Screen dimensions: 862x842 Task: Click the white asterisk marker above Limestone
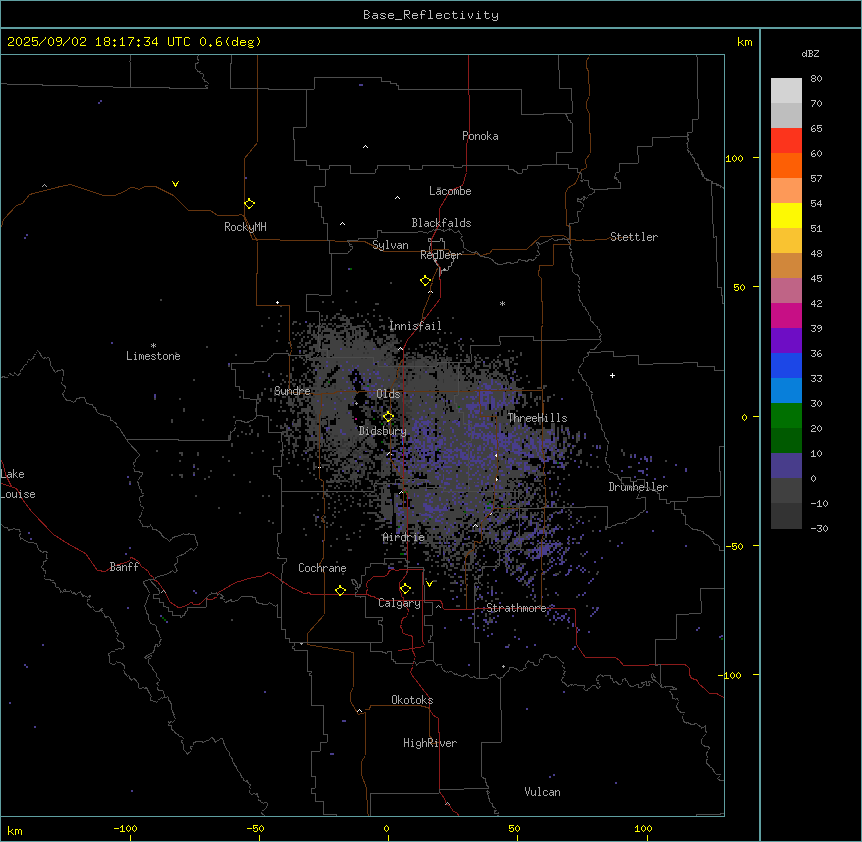point(153,346)
